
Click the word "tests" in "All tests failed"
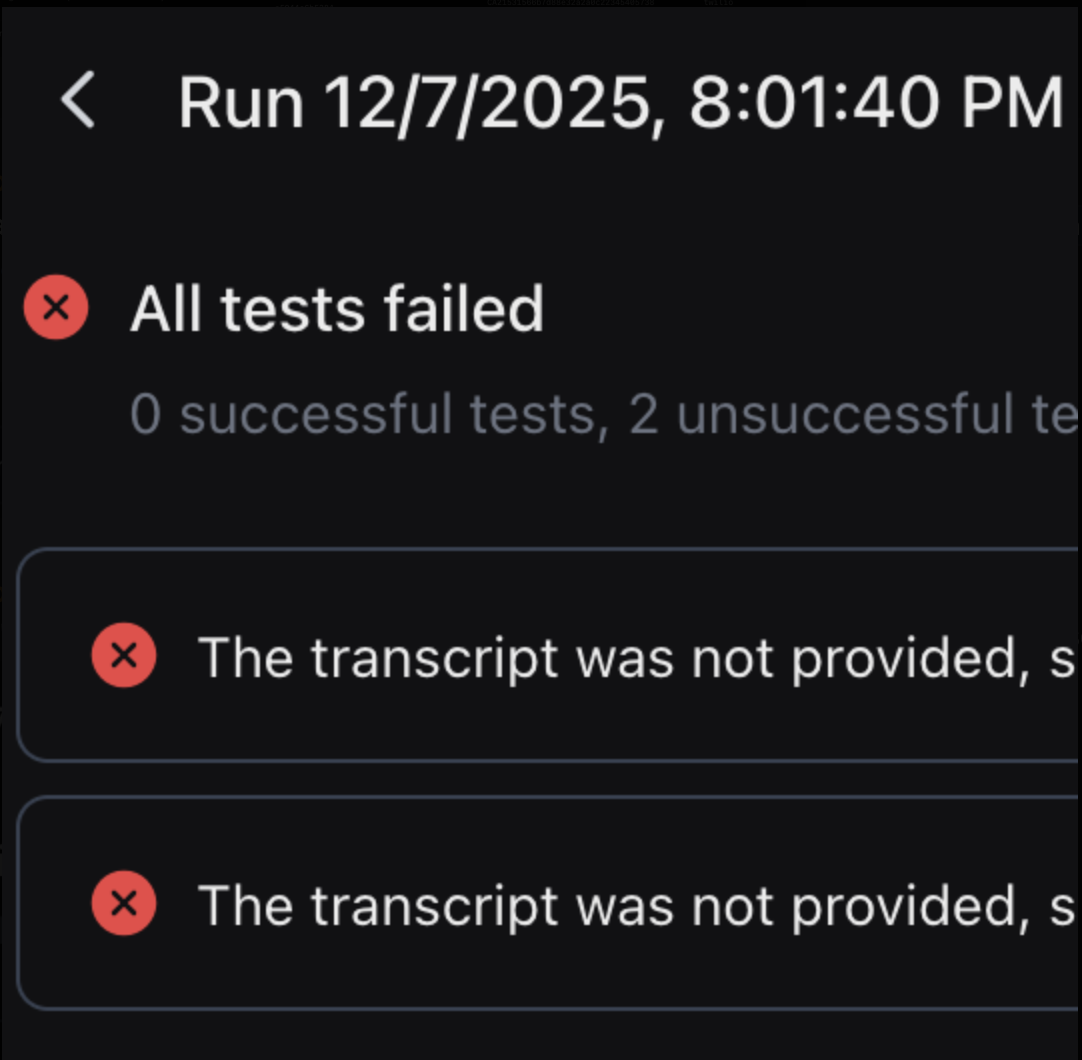point(292,309)
